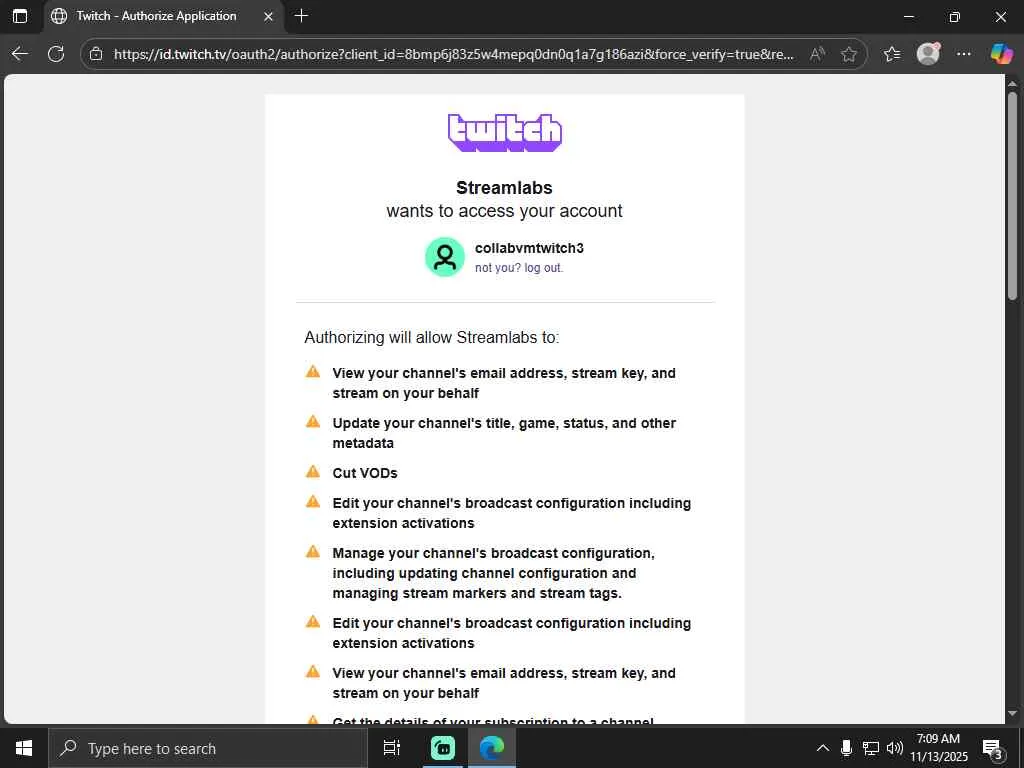Open read aloud icon in address bar

point(817,54)
